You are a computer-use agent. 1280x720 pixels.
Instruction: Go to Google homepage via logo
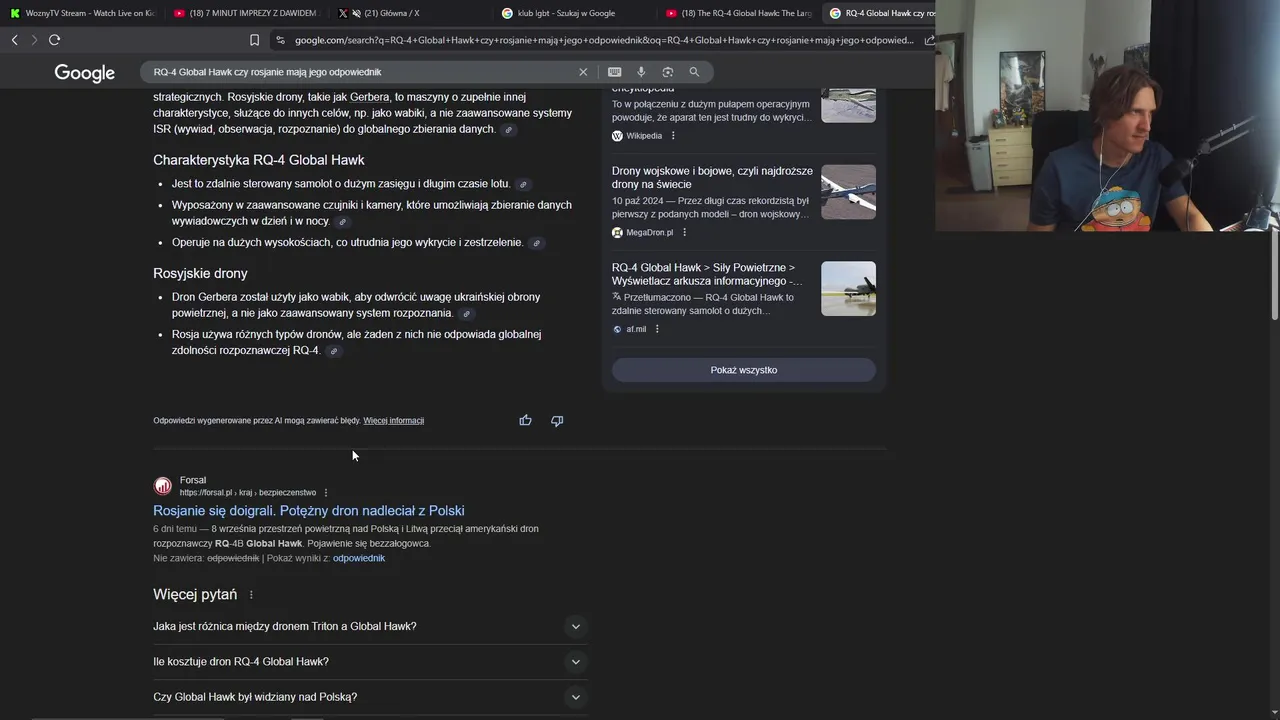[85, 73]
